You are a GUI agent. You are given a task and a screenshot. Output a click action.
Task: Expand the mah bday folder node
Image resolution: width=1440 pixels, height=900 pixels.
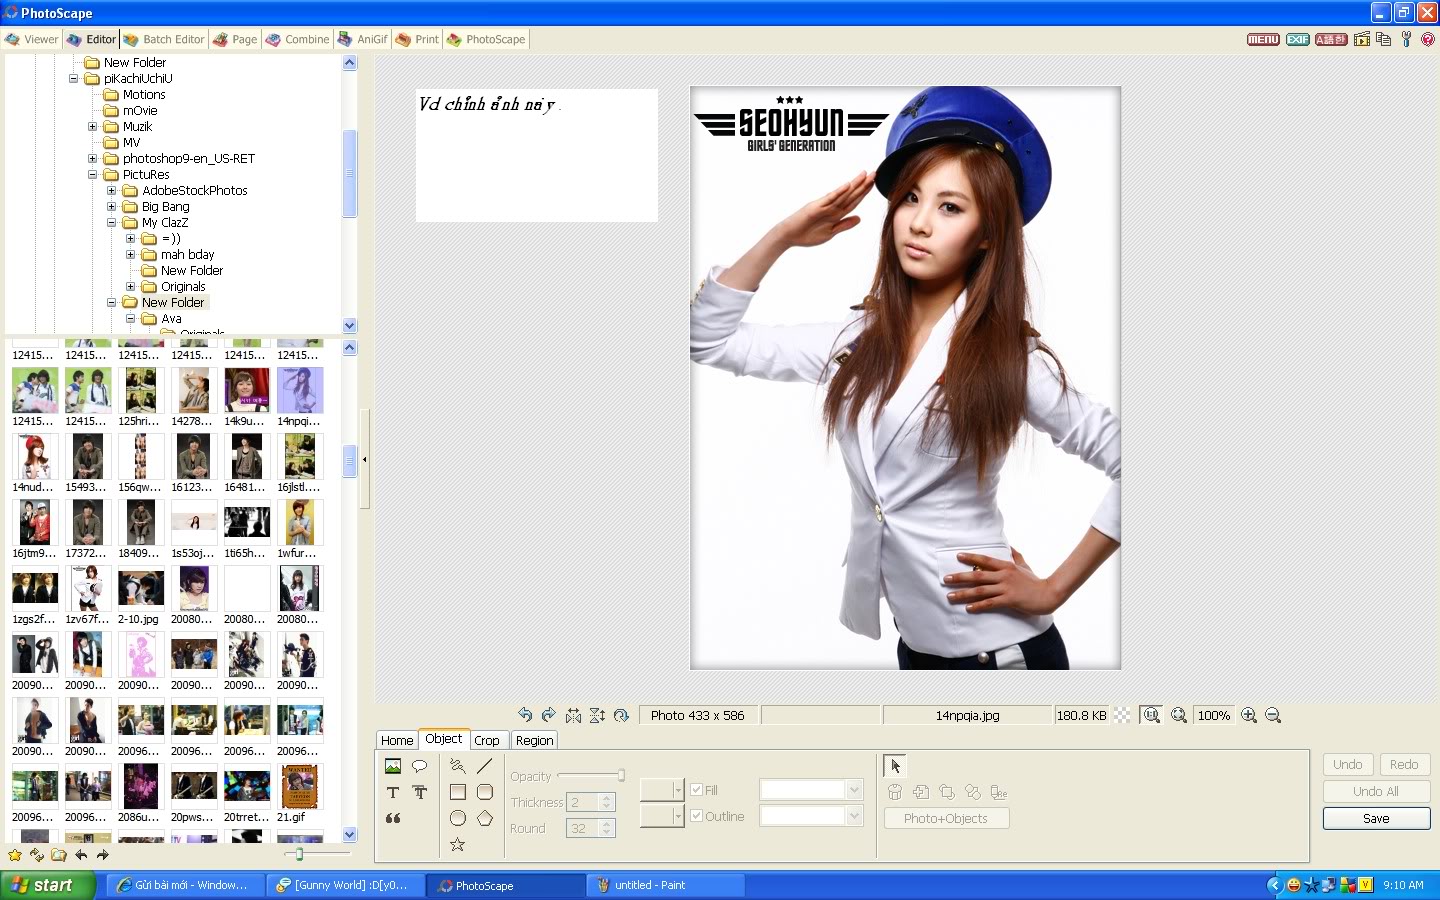pos(131,254)
